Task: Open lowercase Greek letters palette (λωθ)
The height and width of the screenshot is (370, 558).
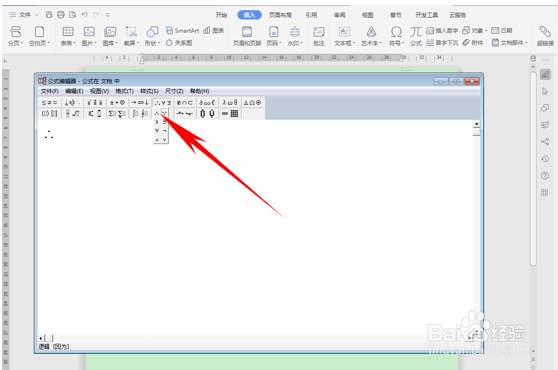Action: (x=230, y=102)
